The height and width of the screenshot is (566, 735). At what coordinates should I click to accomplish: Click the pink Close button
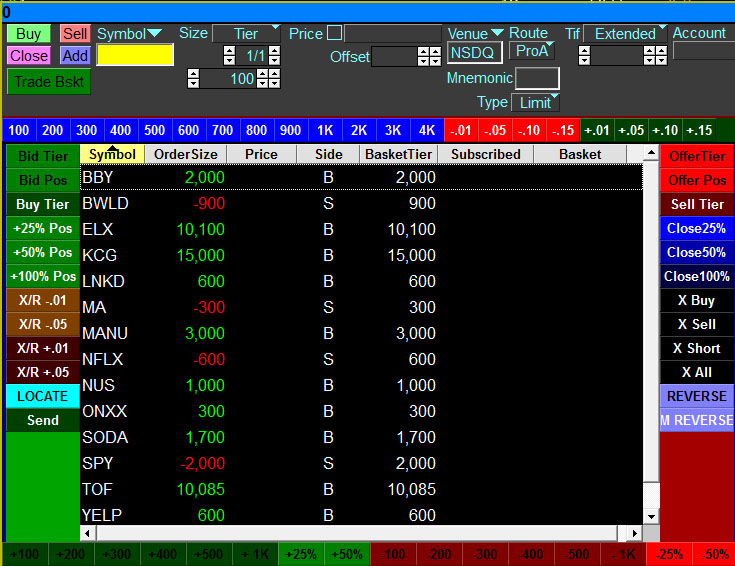(x=29, y=56)
